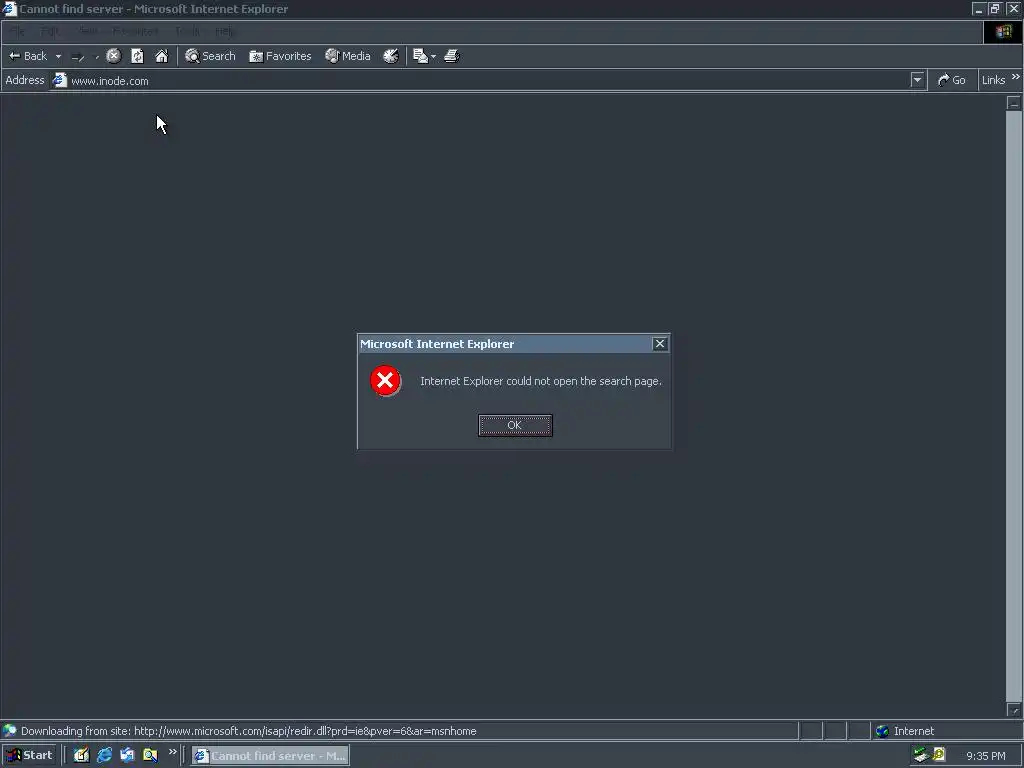This screenshot has height=768, width=1024.
Task: Open the Back history dropdown arrow
Action: (x=58, y=56)
